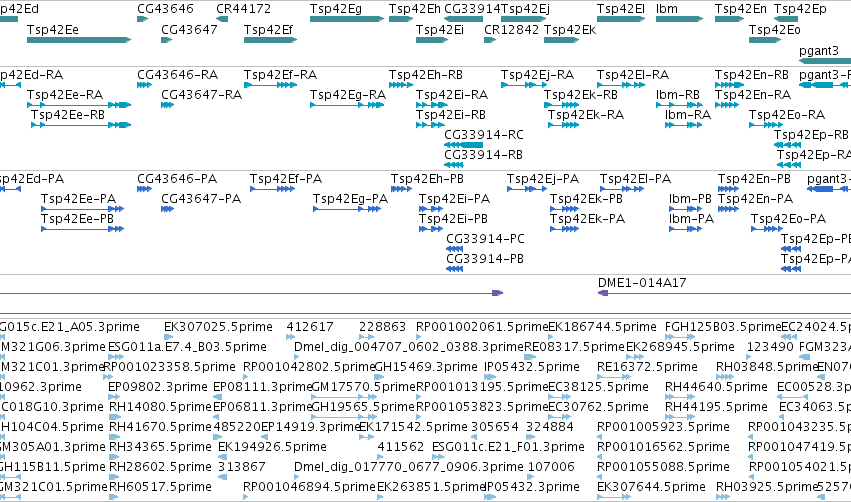Image resolution: width=851 pixels, height=502 pixels.
Task: Select the CG43647-PA protein feature
Action: click(x=167, y=209)
